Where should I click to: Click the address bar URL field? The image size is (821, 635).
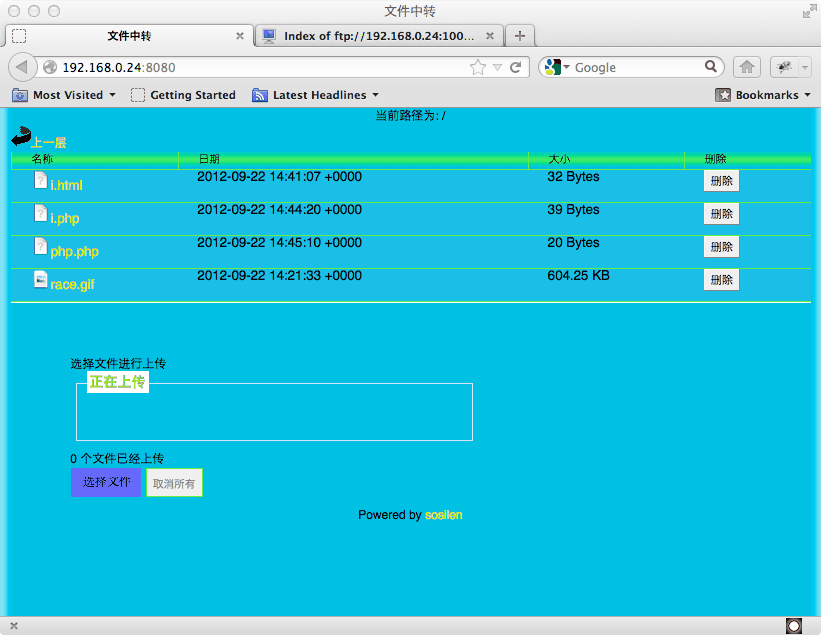(260, 67)
